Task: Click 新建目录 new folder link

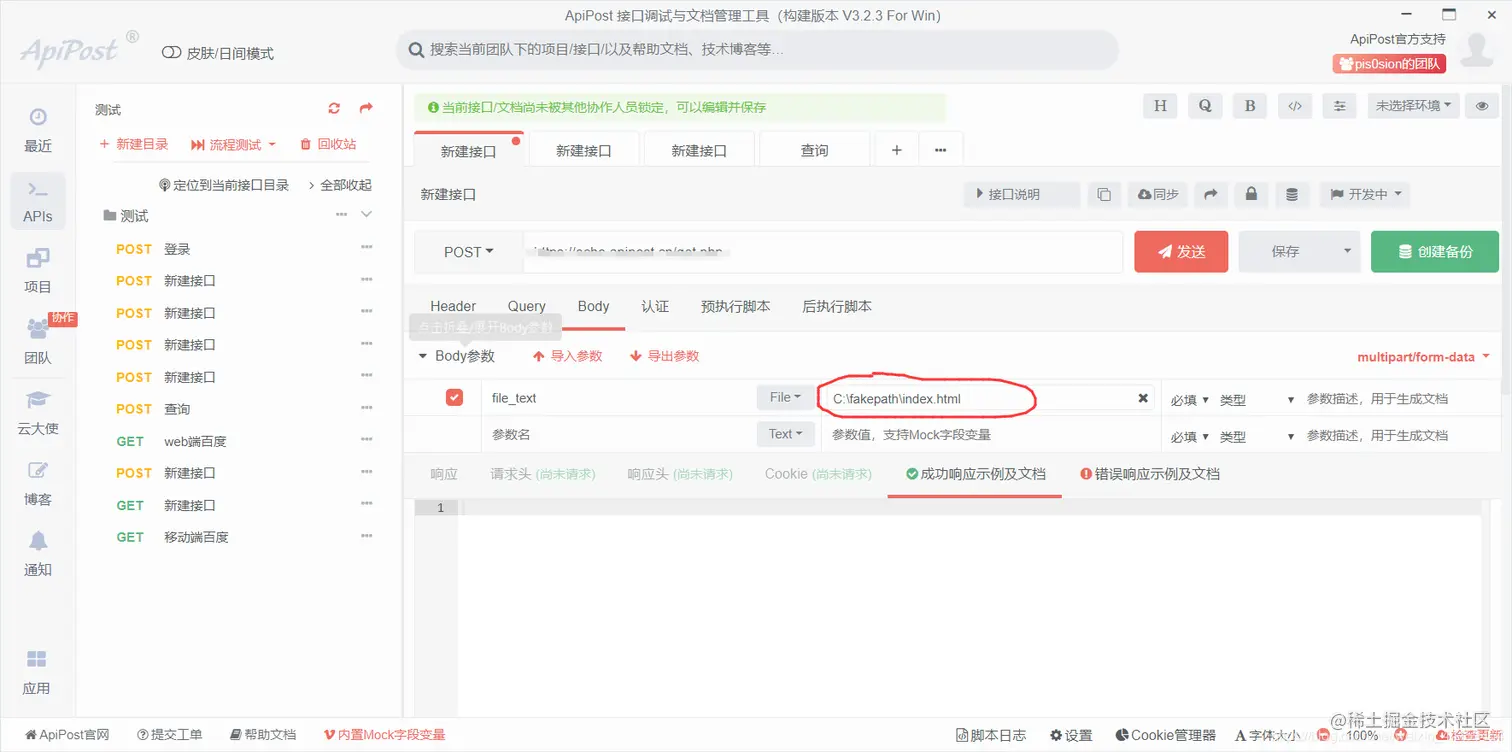Action: click(x=134, y=145)
